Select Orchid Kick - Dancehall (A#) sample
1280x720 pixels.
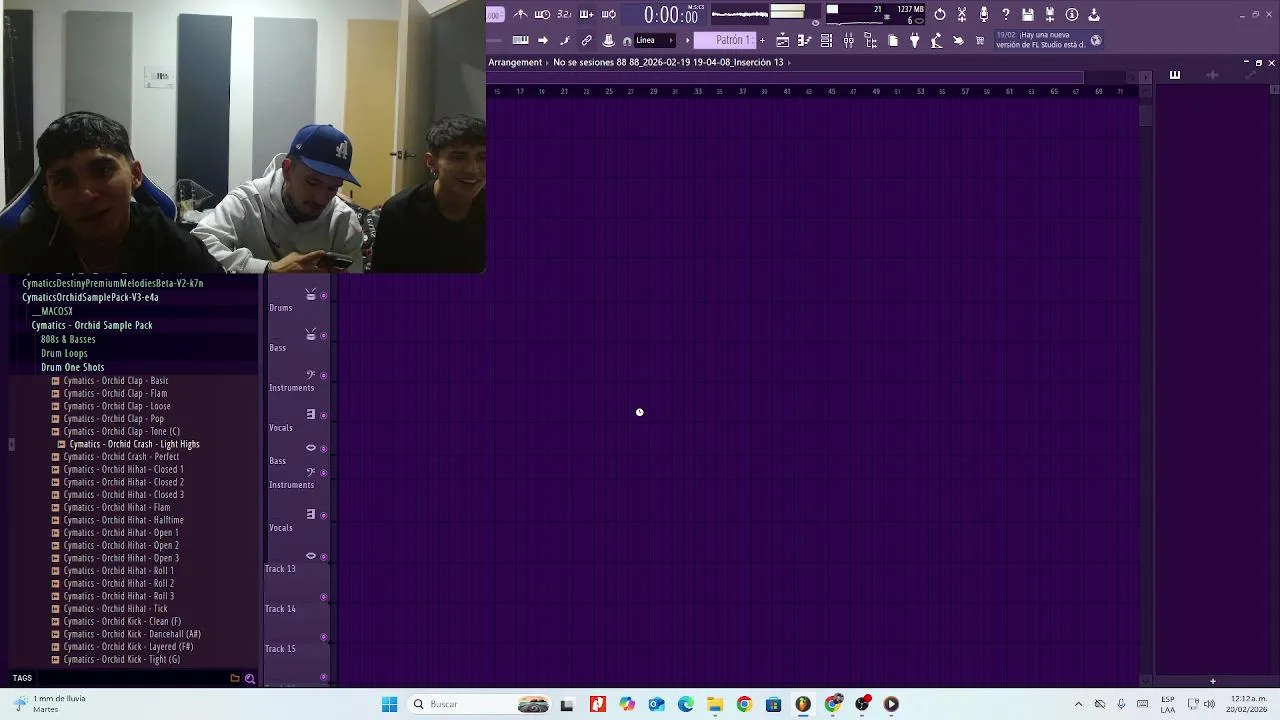[132, 634]
